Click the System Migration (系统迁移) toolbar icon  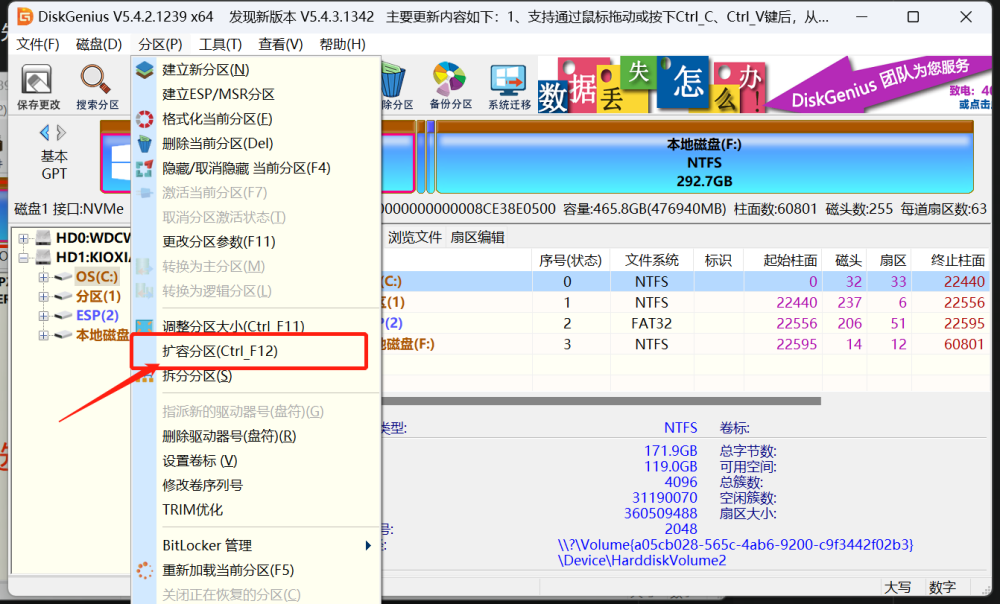(x=509, y=87)
